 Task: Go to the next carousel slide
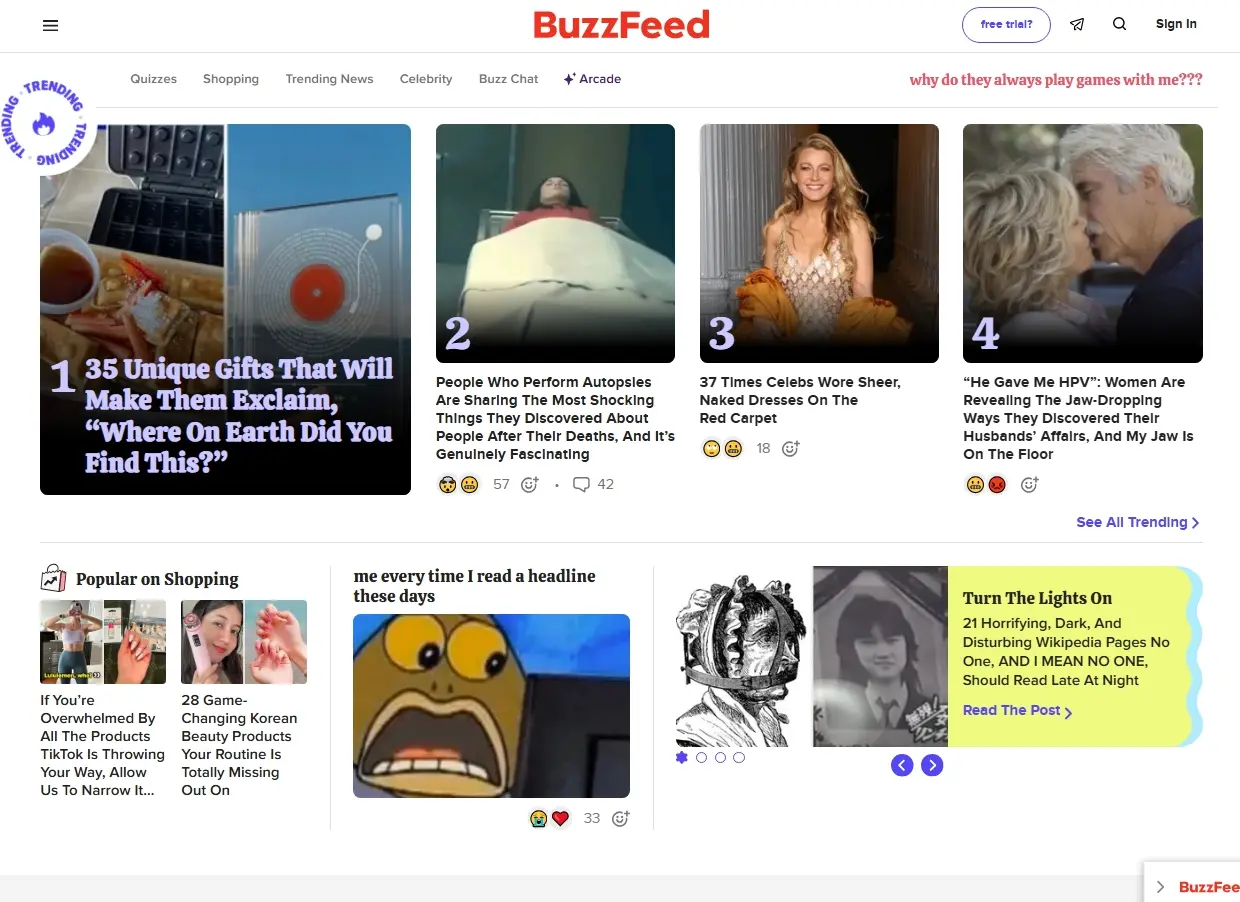932,766
